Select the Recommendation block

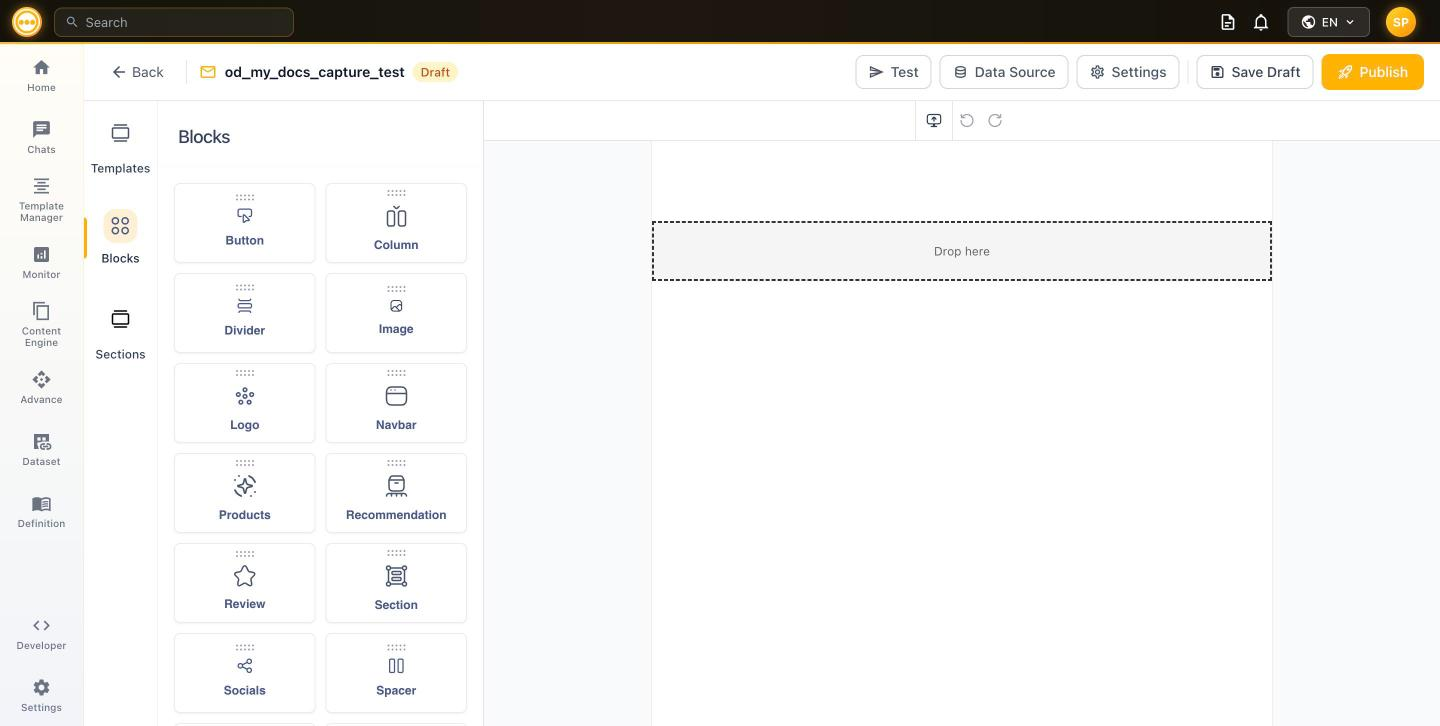click(x=396, y=493)
